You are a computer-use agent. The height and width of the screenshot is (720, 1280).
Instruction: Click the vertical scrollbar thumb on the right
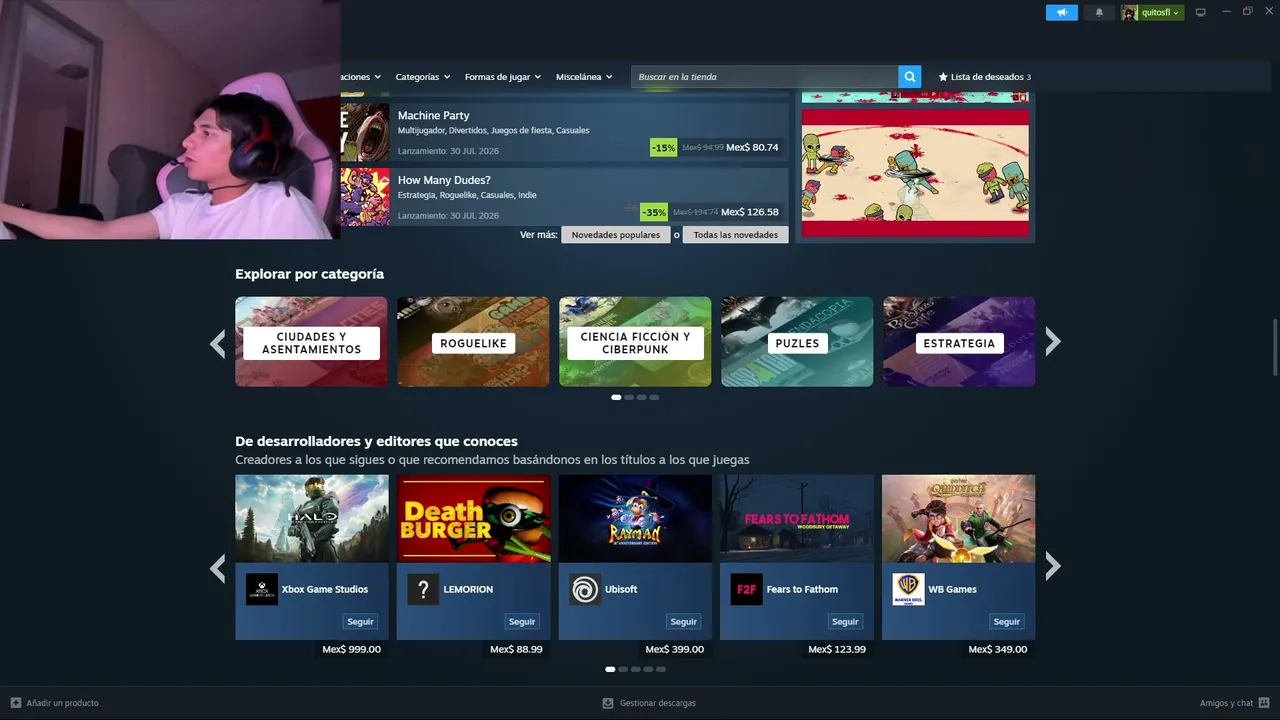click(x=1274, y=348)
